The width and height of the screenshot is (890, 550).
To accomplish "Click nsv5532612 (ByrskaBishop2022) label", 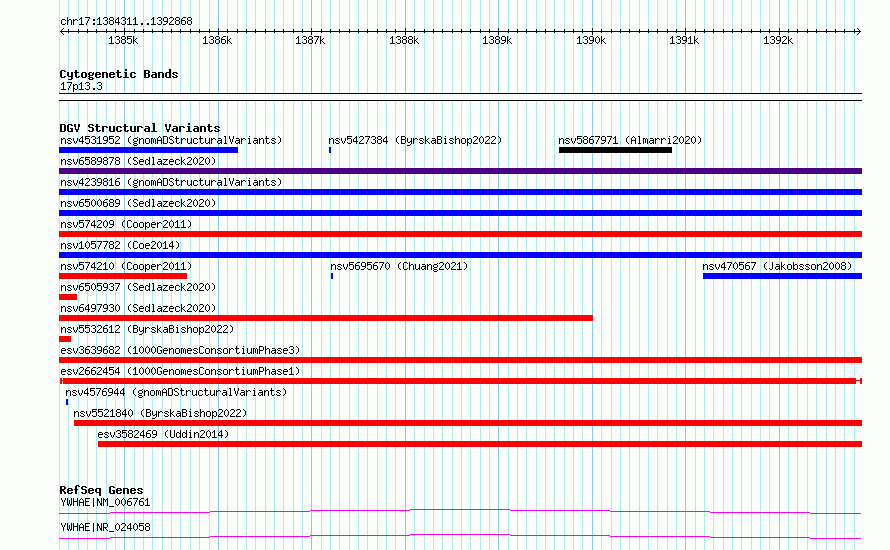I will pyautogui.click(x=147, y=329).
